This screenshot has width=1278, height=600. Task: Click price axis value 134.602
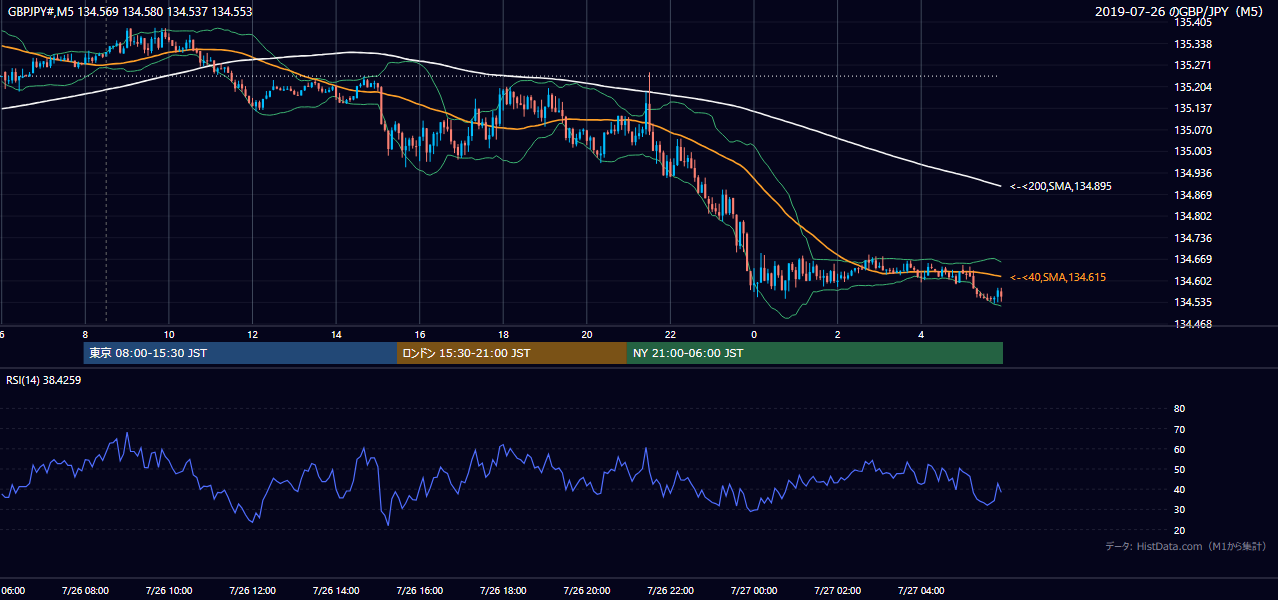point(1193,281)
